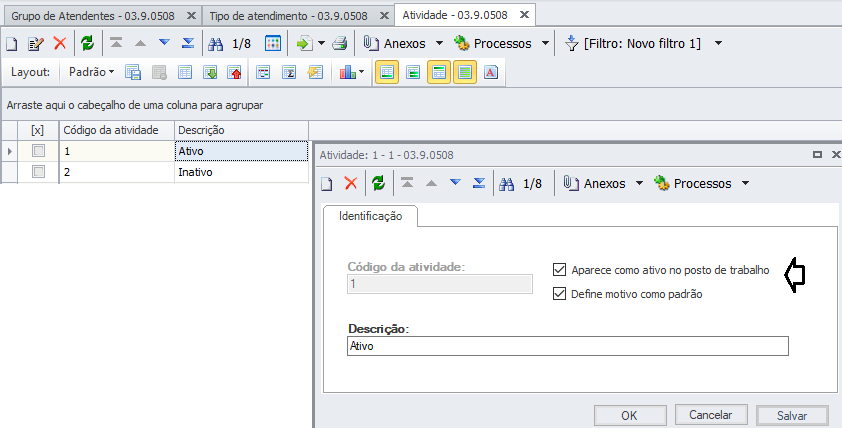Image resolution: width=842 pixels, height=428 pixels.
Task: Click the column chooser icon after red-arrow icon
Action: tap(263, 72)
